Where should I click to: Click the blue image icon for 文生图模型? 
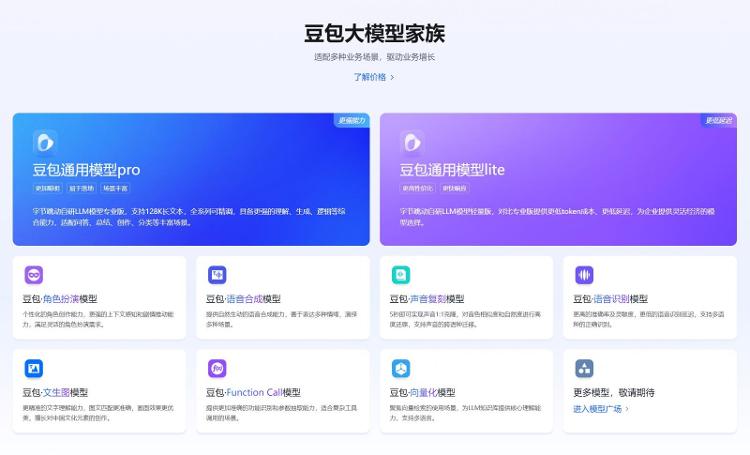tap(33, 368)
